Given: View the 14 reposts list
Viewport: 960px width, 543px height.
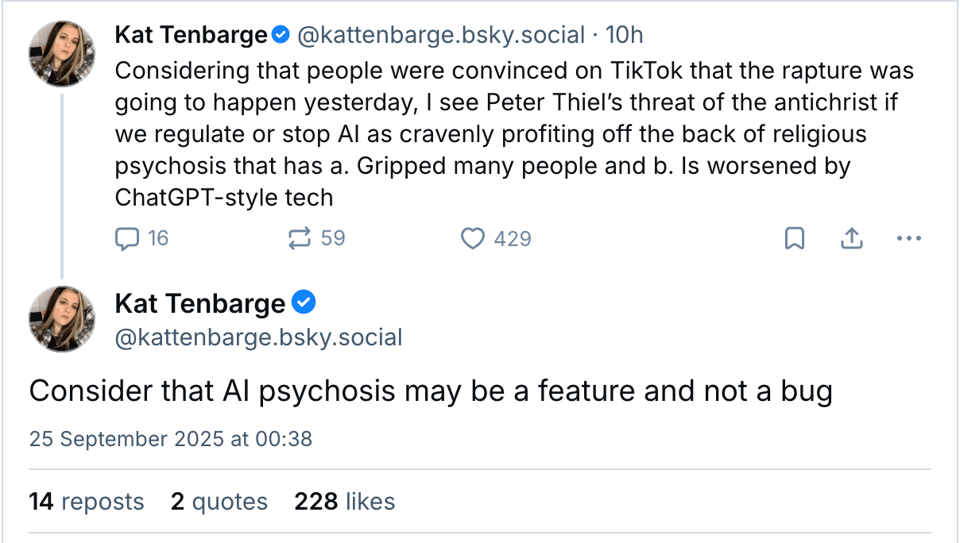Looking at the screenshot, I should click(87, 501).
